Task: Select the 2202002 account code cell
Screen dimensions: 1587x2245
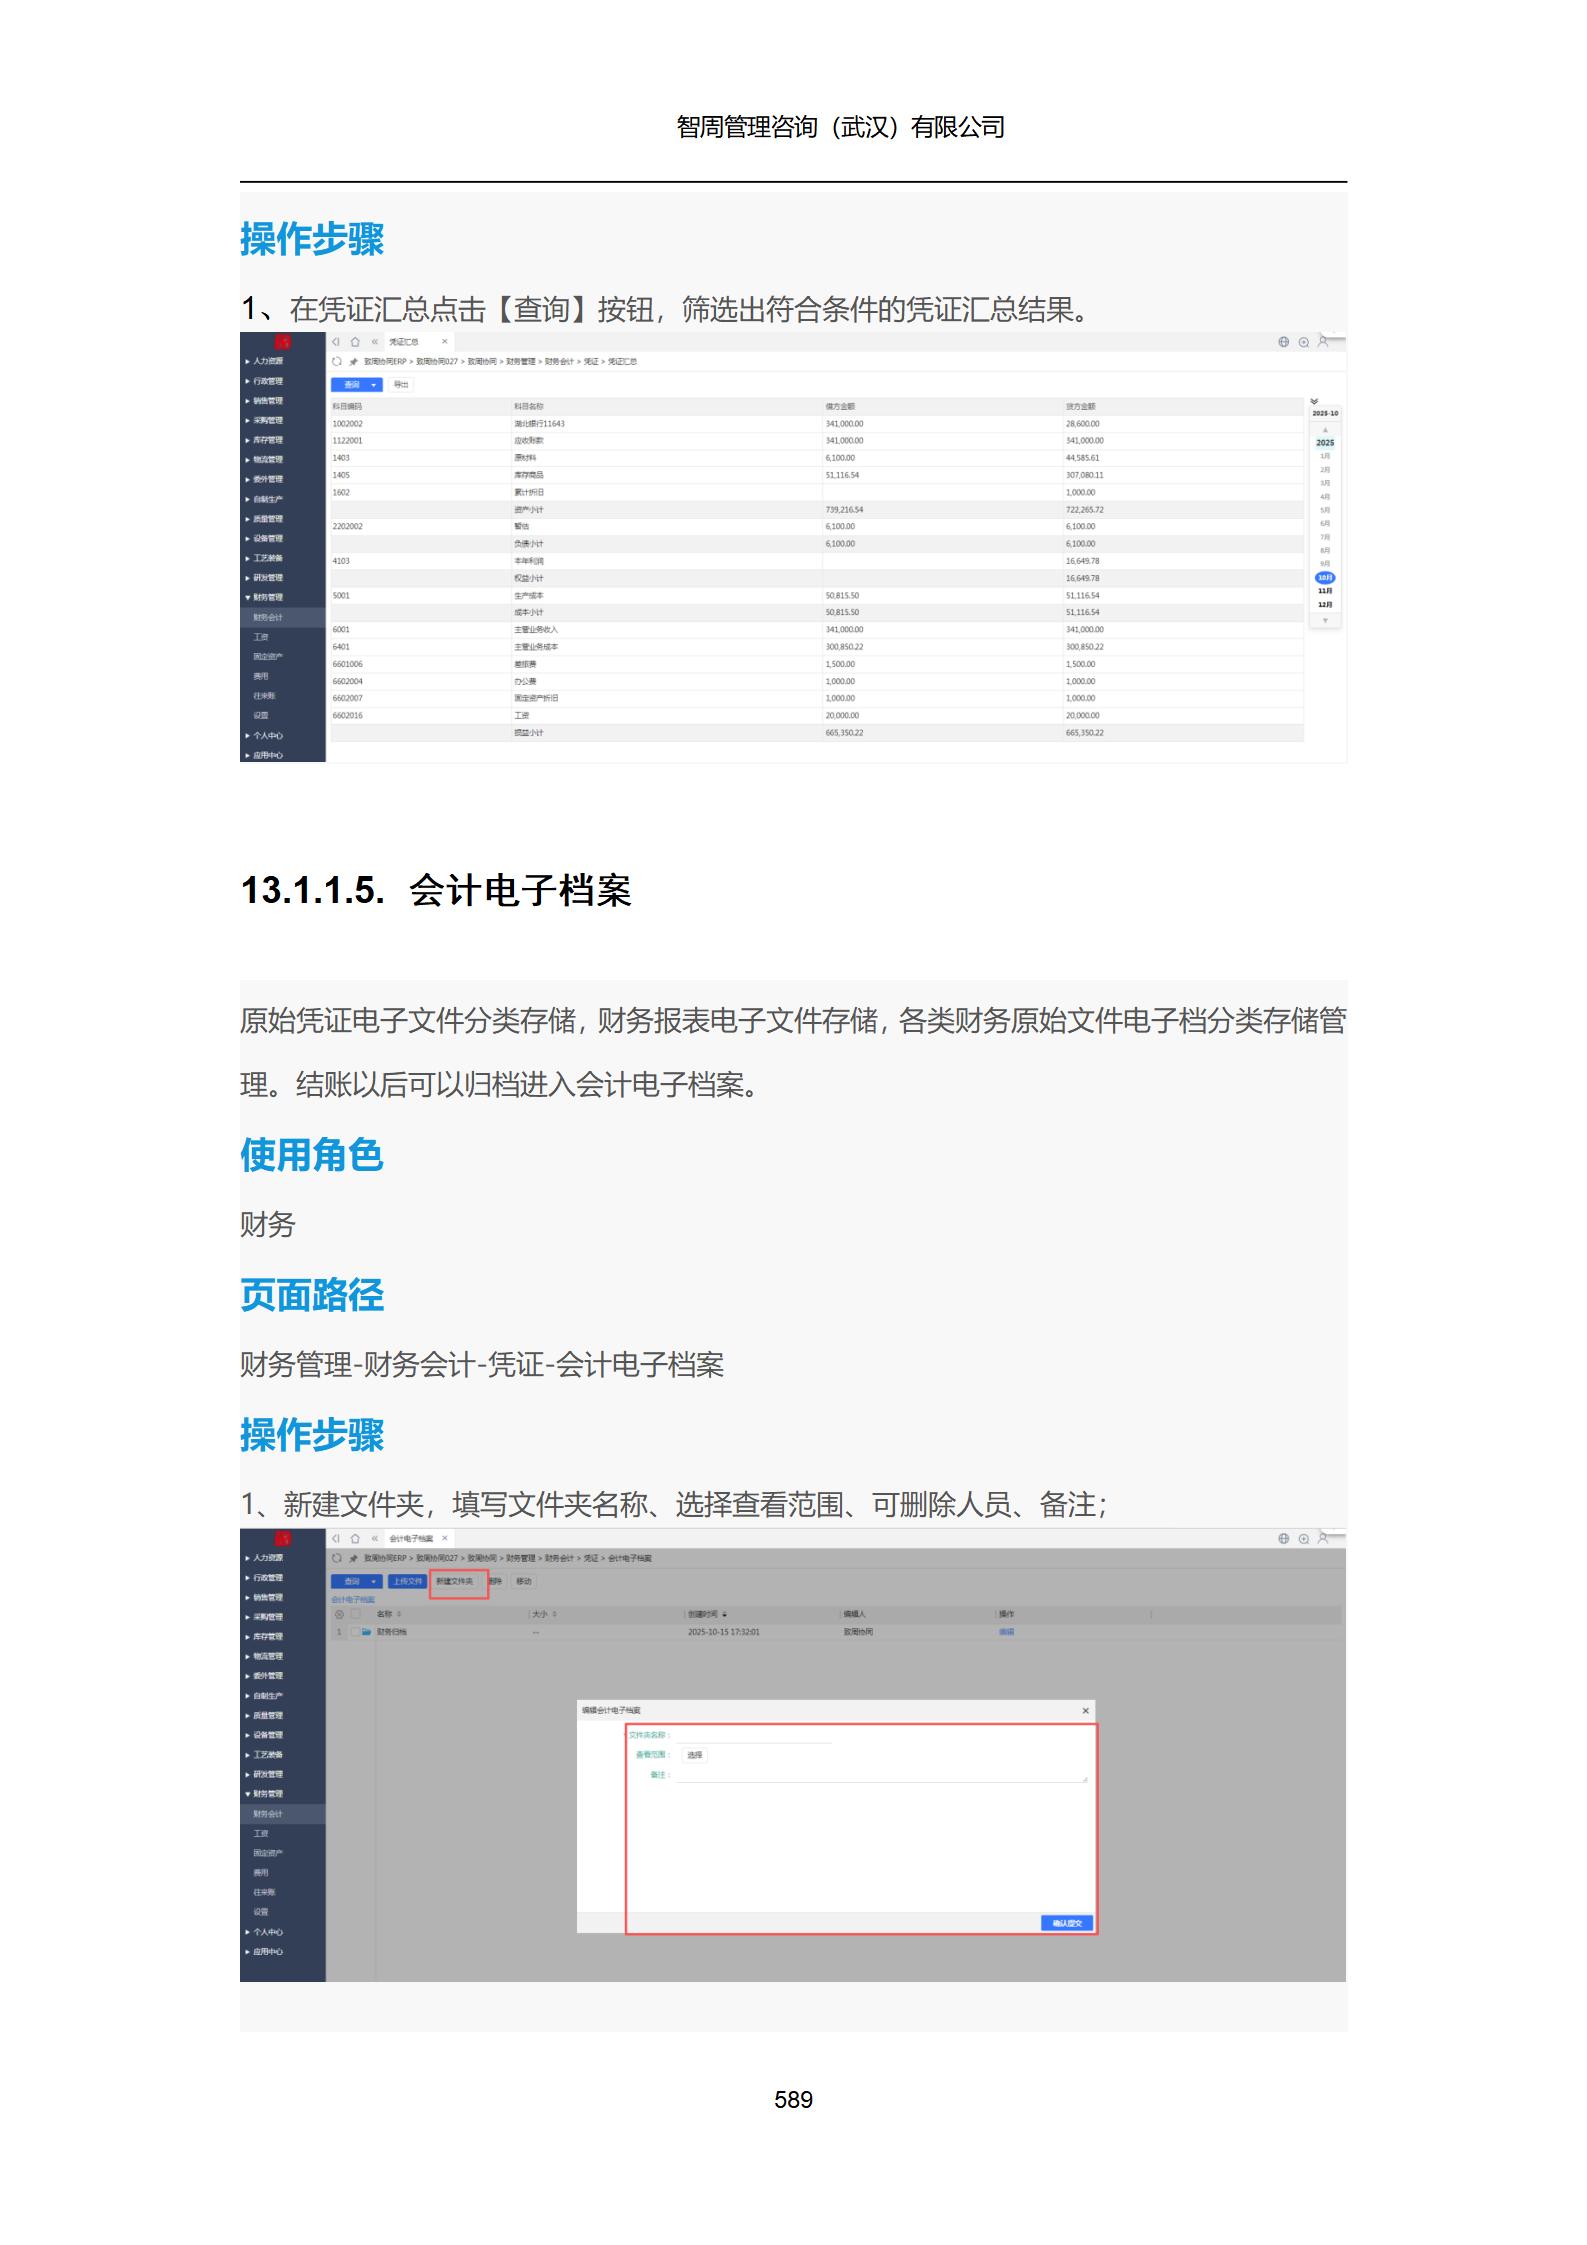Action: [x=421, y=527]
